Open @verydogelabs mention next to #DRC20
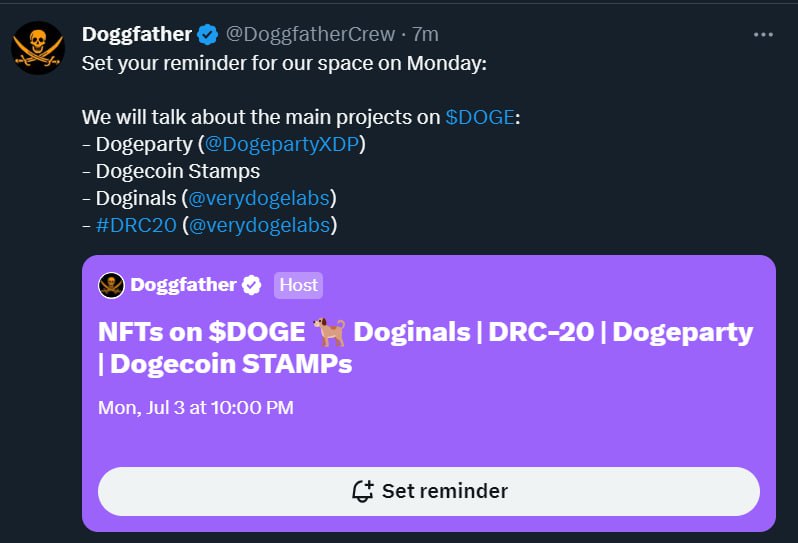 [260, 225]
